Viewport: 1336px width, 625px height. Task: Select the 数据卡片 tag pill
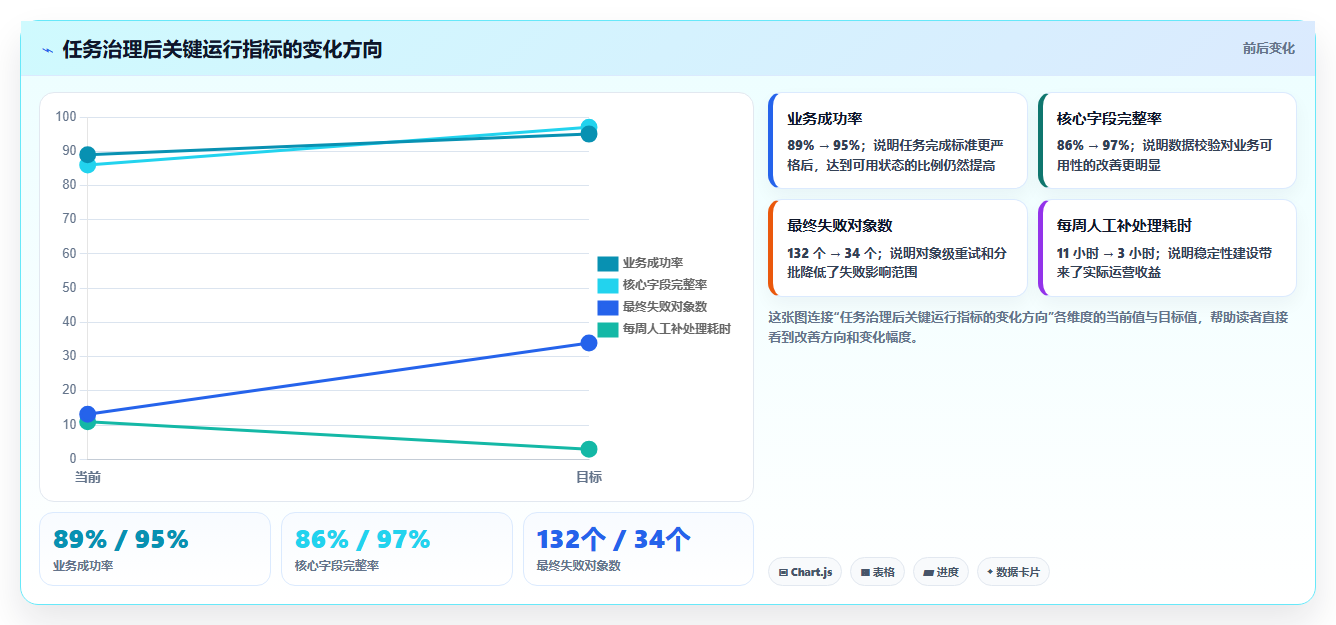click(1013, 572)
